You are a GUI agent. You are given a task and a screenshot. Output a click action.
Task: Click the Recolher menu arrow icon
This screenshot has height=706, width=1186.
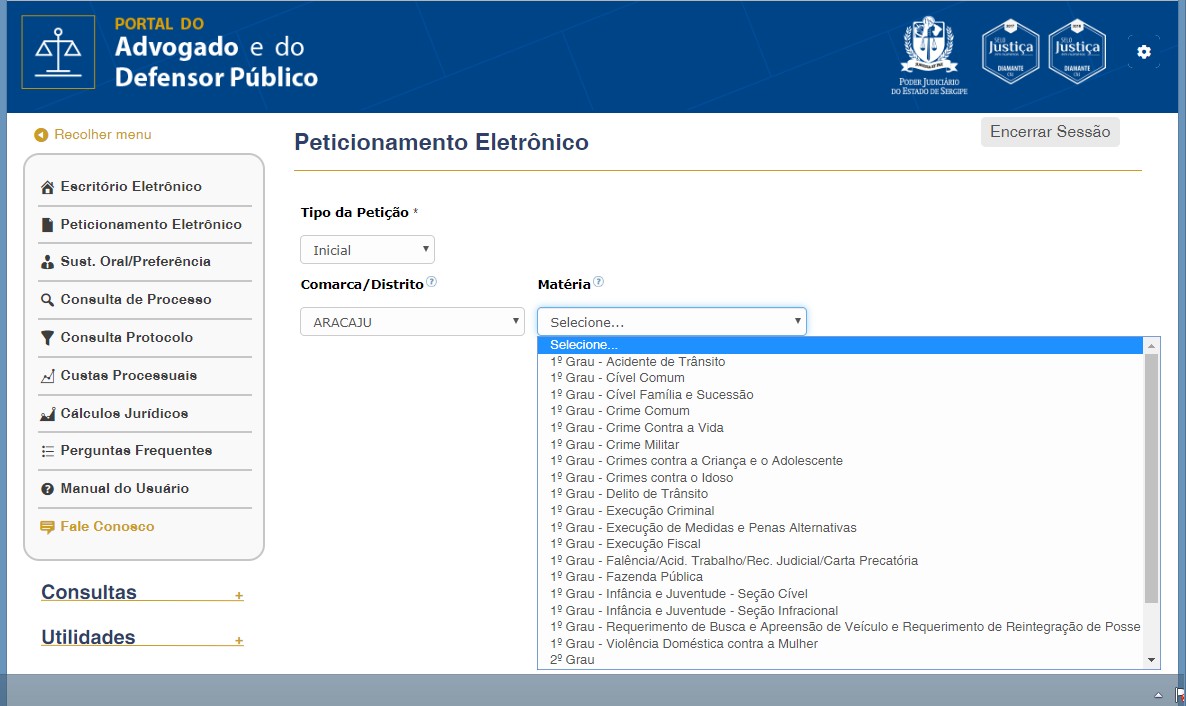point(41,135)
